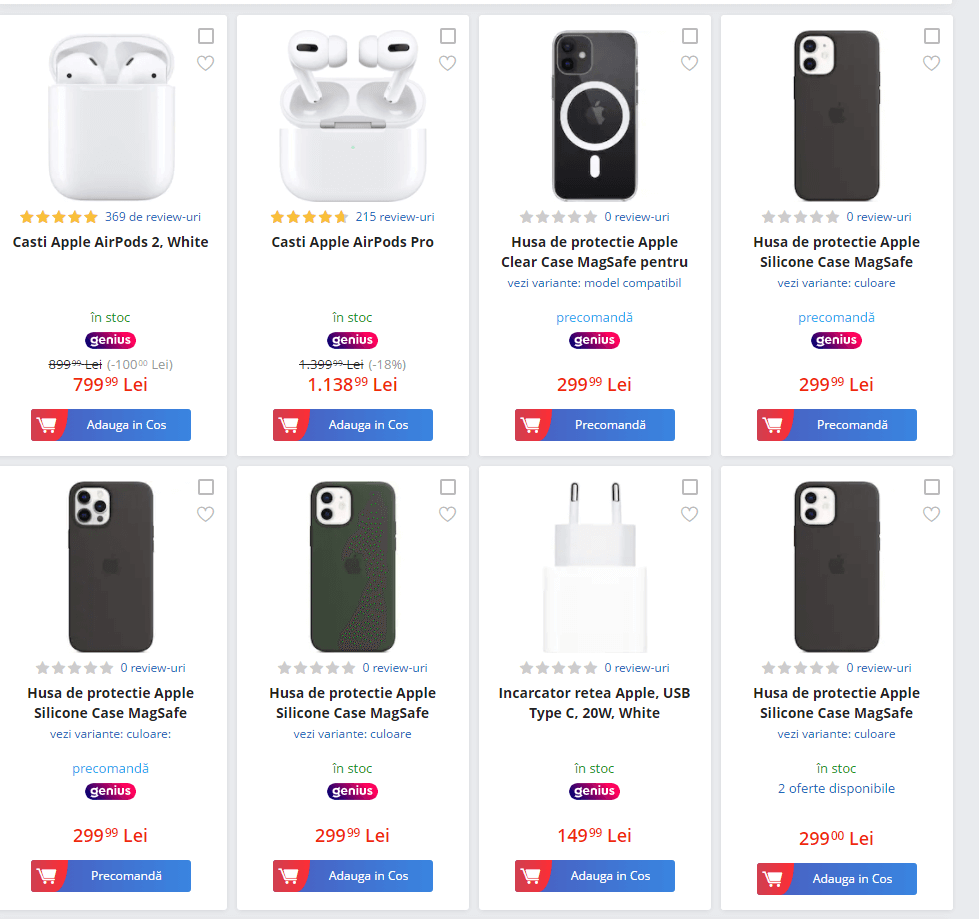Open the 'Casti Apple AirPods Pro' title link
The width and height of the screenshot is (979, 919).
pyautogui.click(x=352, y=242)
